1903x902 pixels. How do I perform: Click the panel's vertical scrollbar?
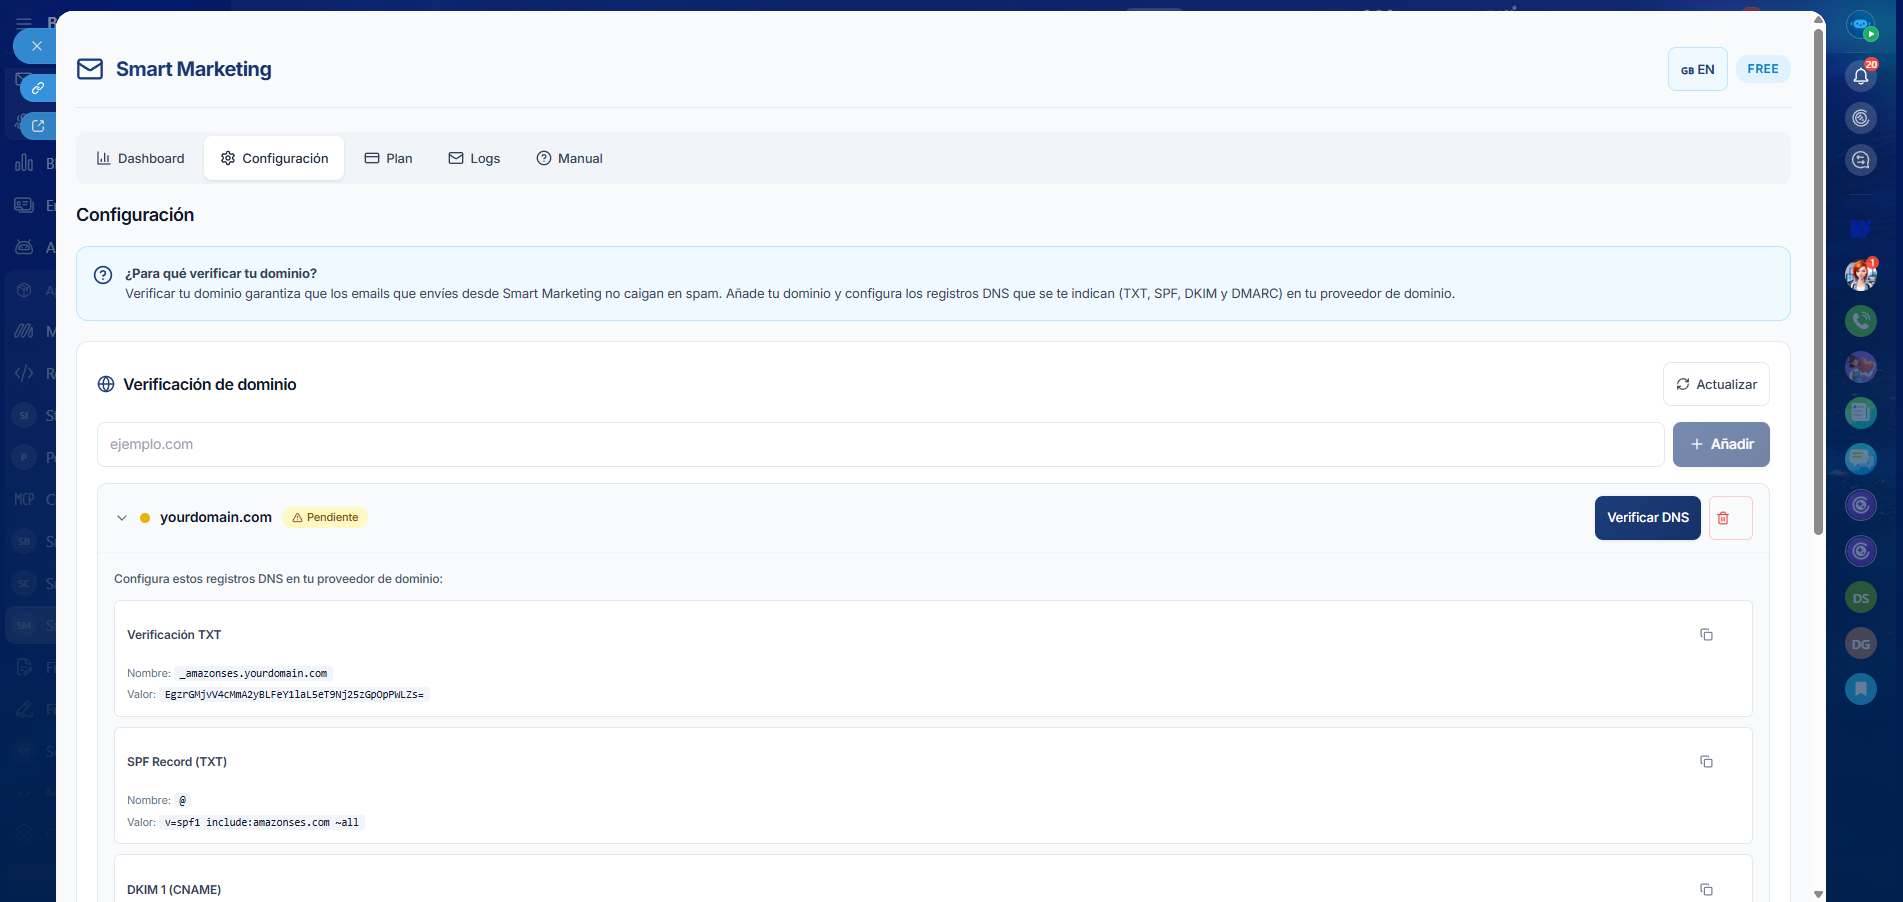click(1818, 280)
